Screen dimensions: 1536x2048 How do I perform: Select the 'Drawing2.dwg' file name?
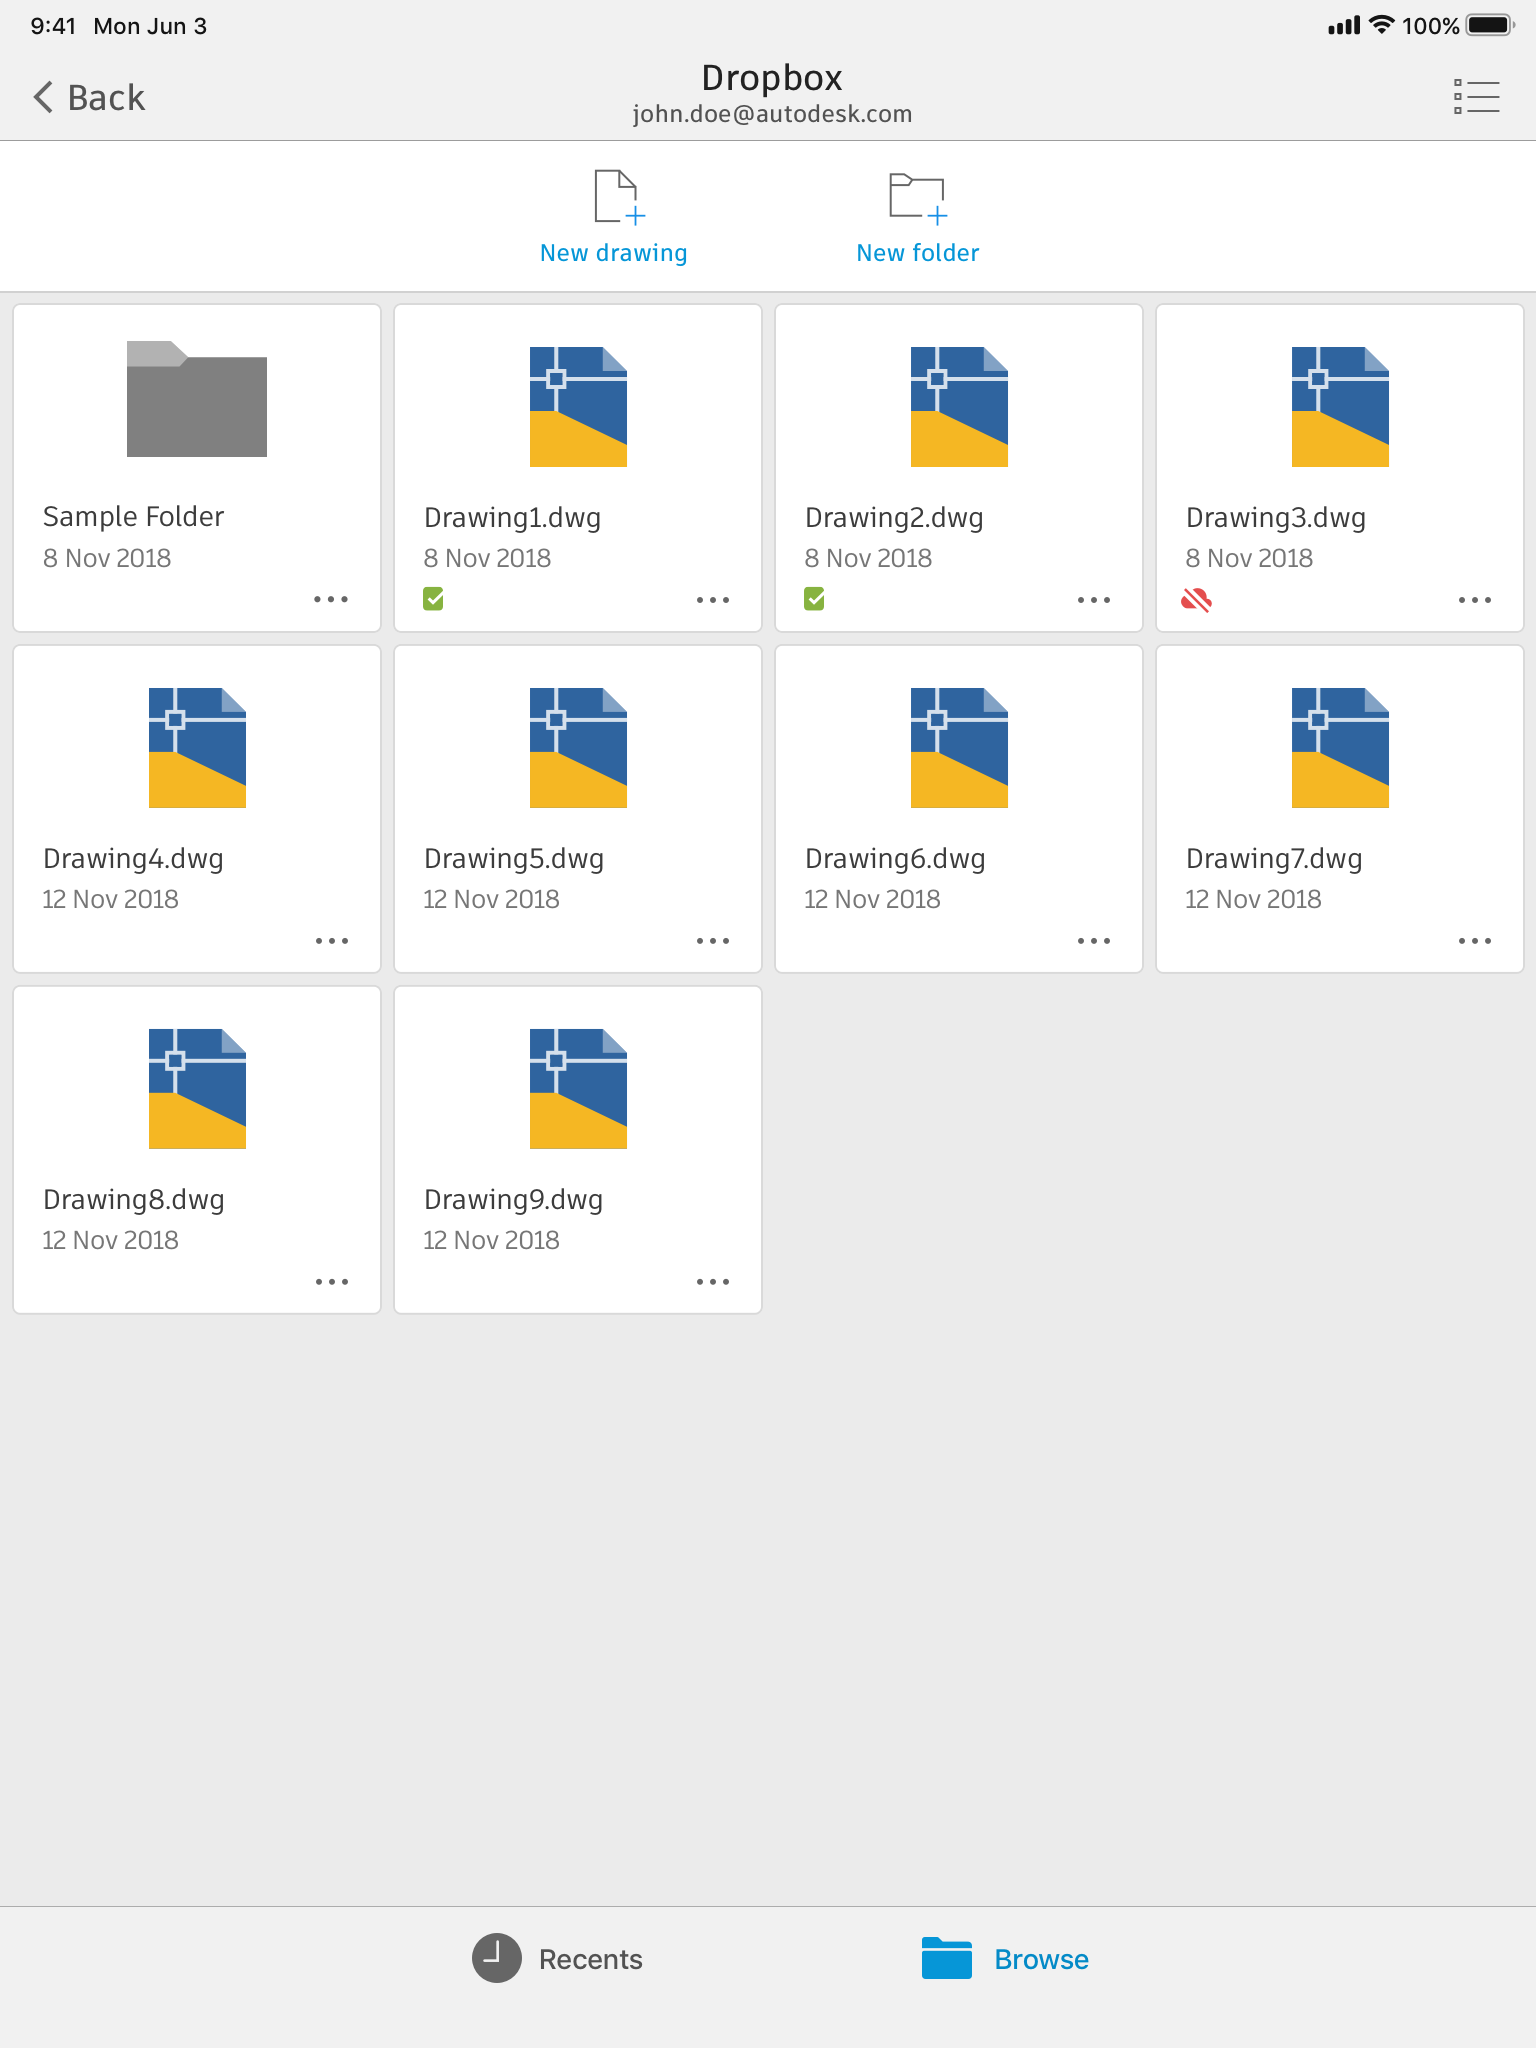click(894, 518)
